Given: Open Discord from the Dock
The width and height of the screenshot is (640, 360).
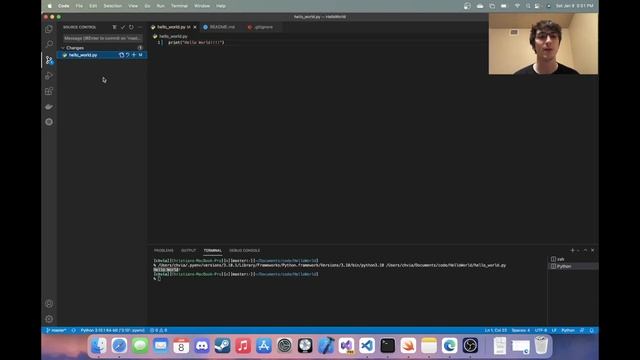Looking at the screenshot, I should (202, 346).
